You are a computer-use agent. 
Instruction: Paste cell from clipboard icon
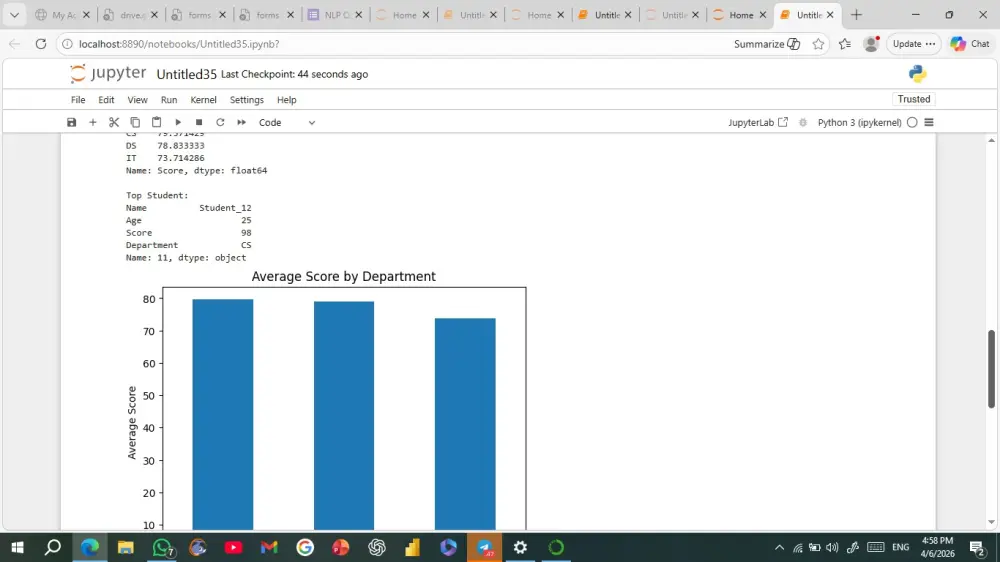[x=156, y=122]
